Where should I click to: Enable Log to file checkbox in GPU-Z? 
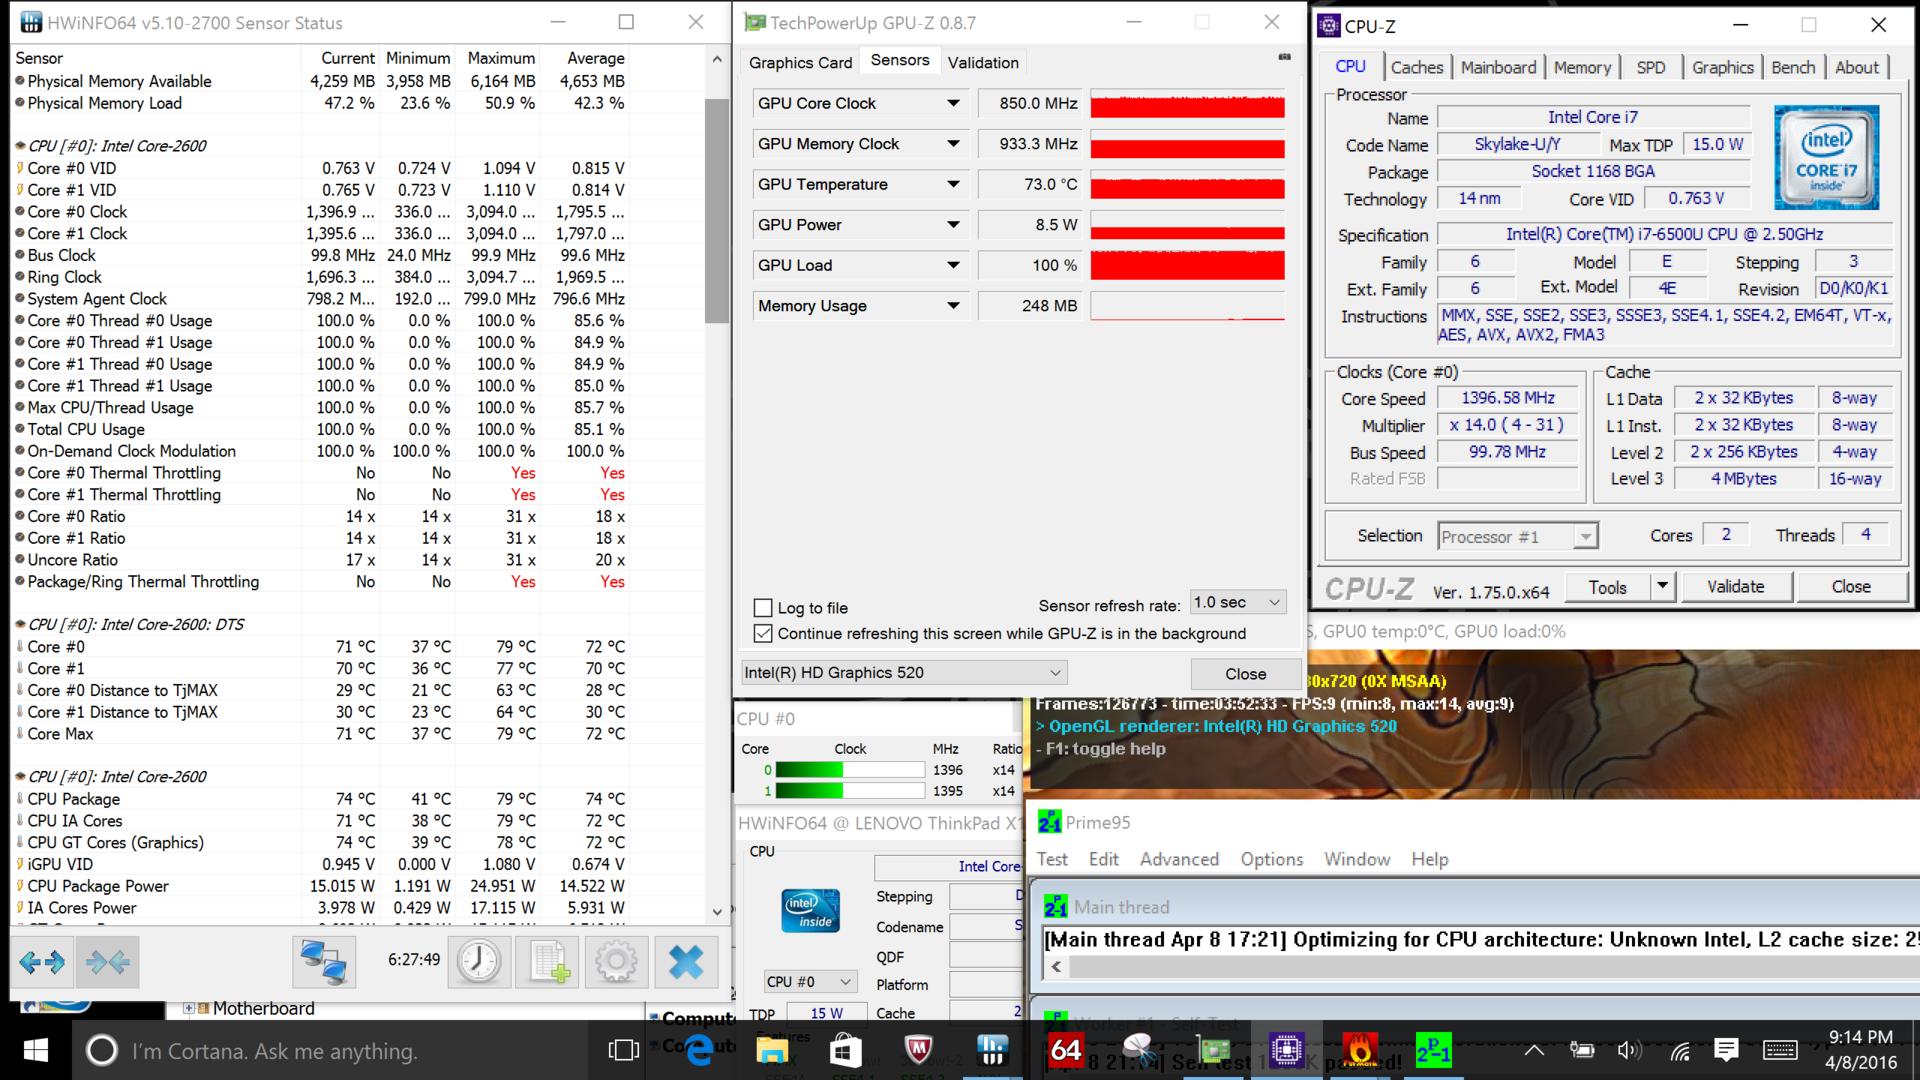pyautogui.click(x=763, y=608)
